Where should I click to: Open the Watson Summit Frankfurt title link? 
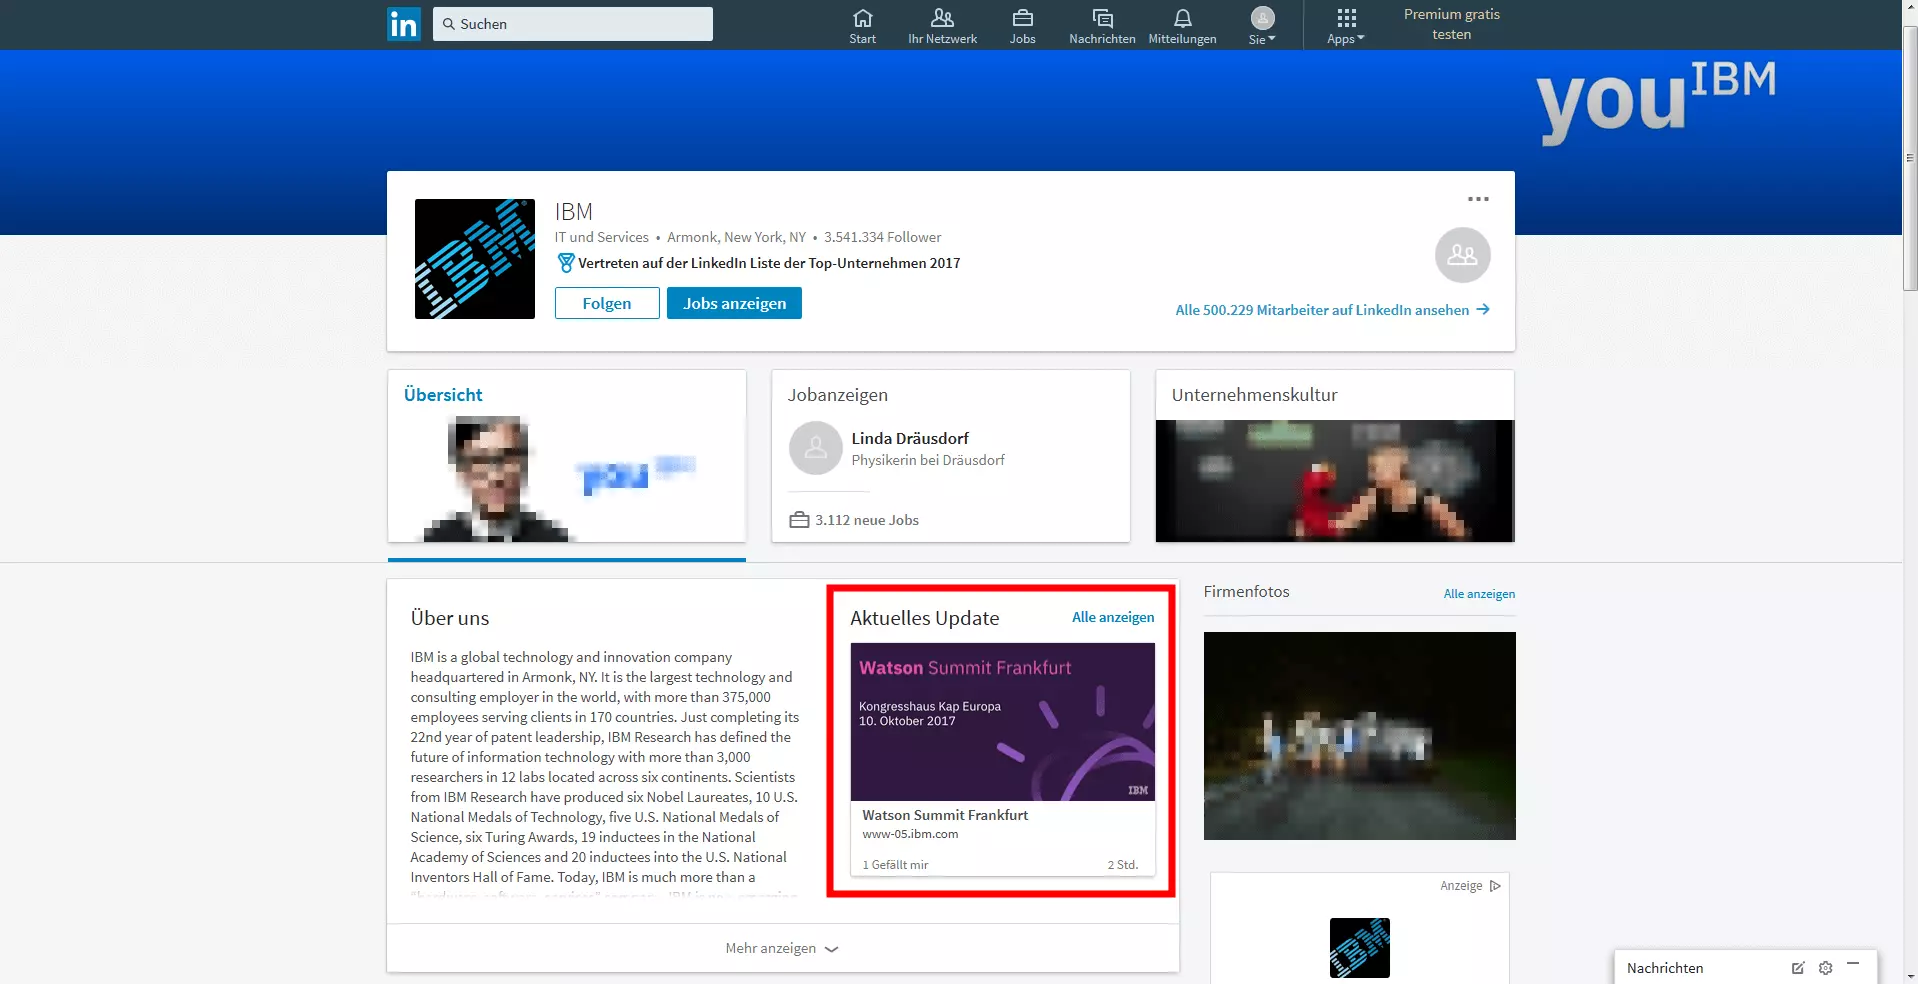[x=945, y=815]
